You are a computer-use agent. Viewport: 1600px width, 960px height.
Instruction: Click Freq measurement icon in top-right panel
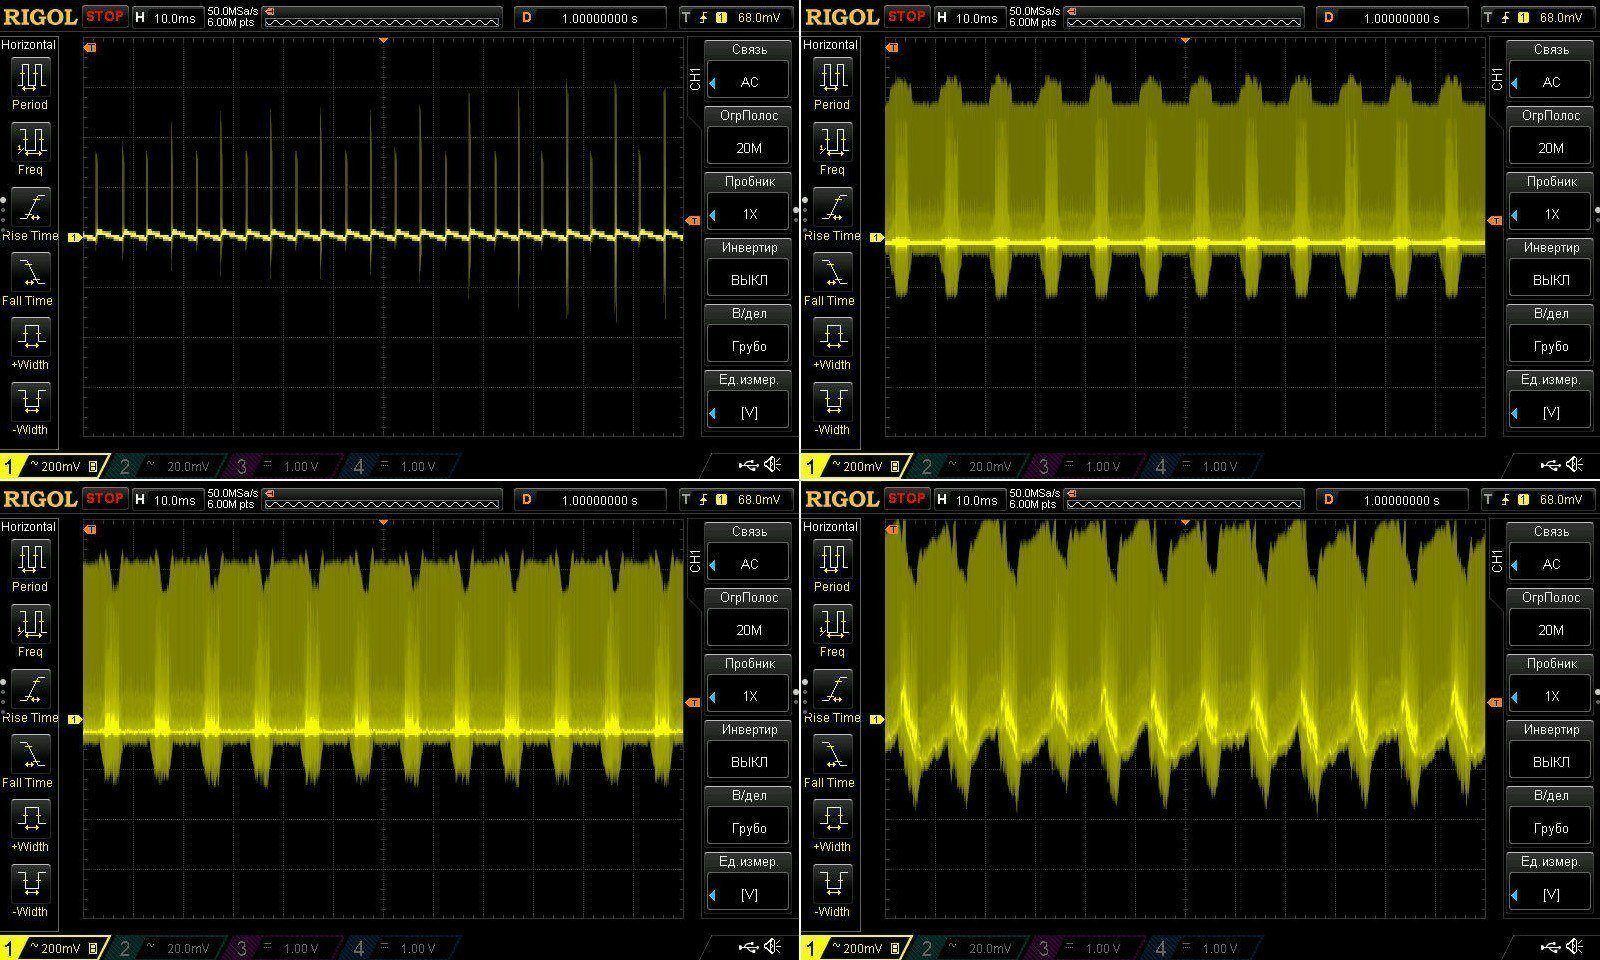pos(832,148)
